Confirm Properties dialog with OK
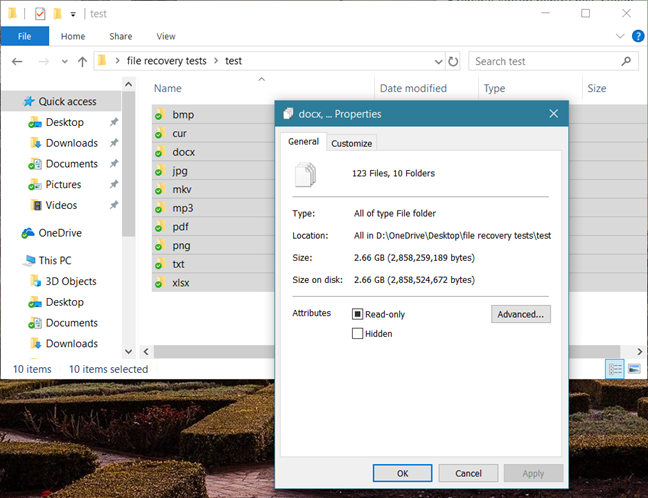The height and width of the screenshot is (498, 648). (403, 473)
